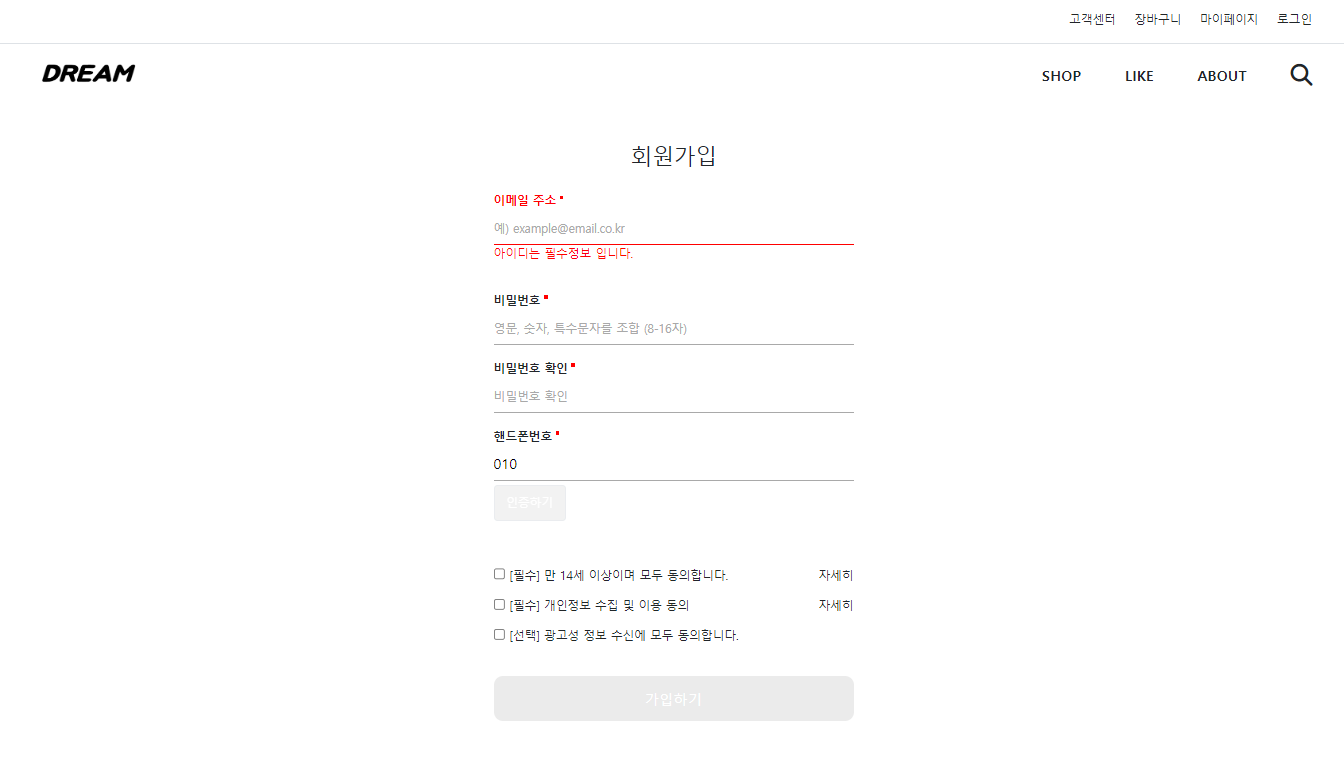
Task: Open the ABOUT page
Action: [x=1221, y=75]
